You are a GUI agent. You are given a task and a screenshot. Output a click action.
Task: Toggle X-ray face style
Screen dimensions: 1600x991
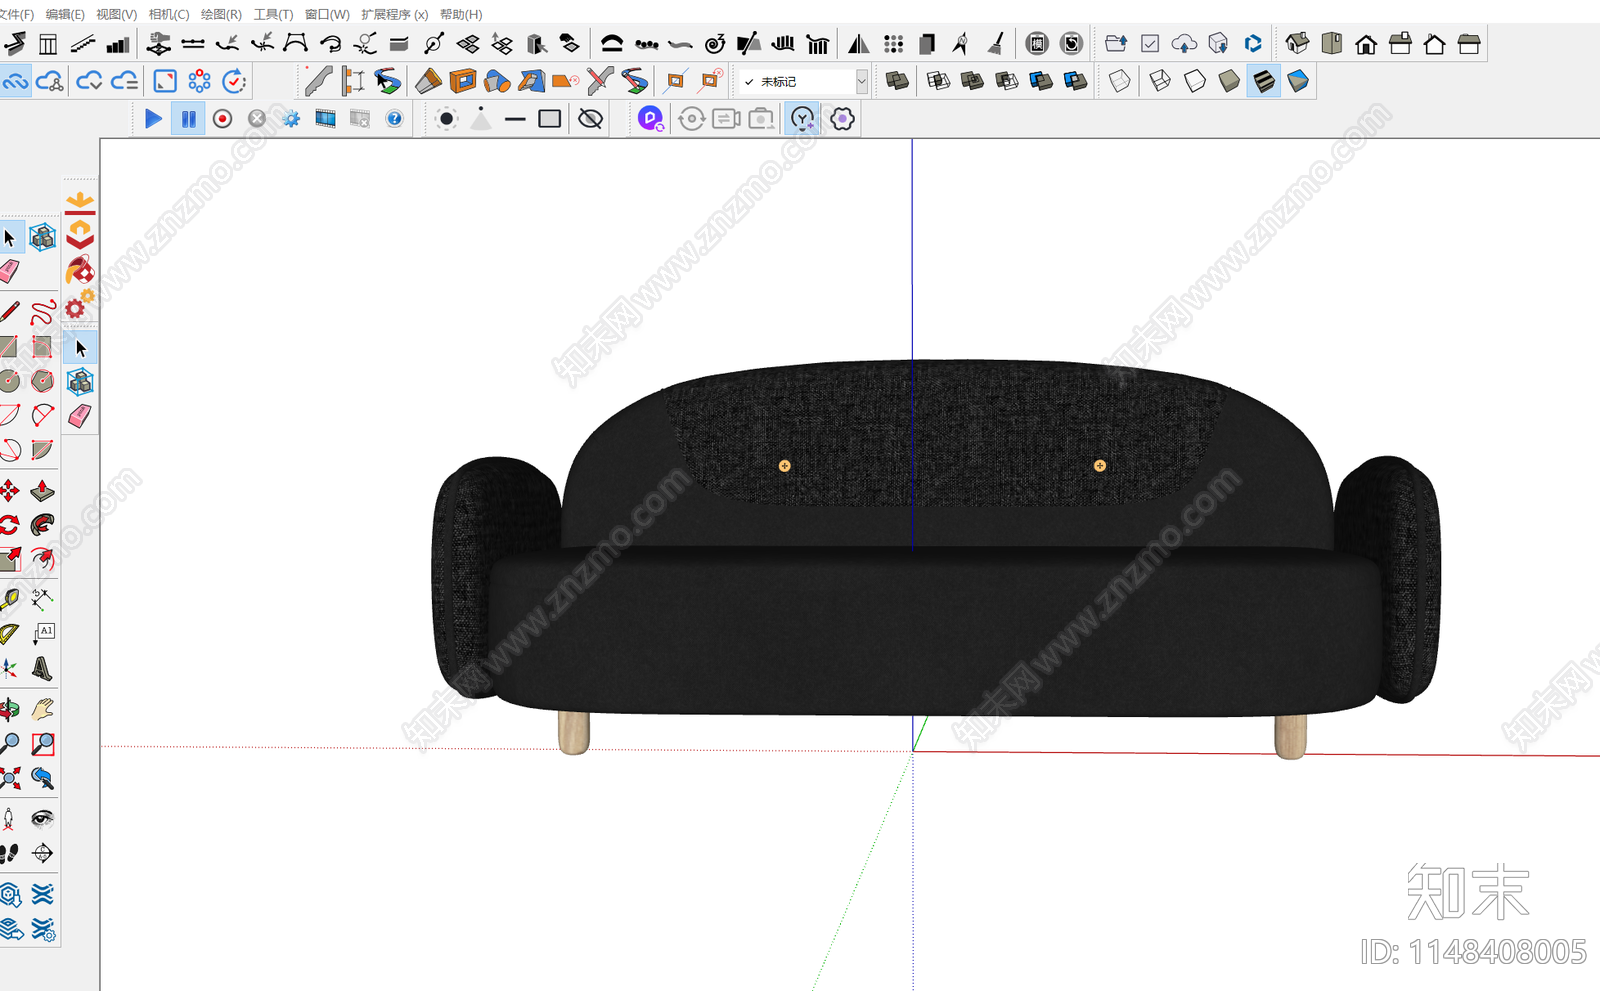point(1120,81)
